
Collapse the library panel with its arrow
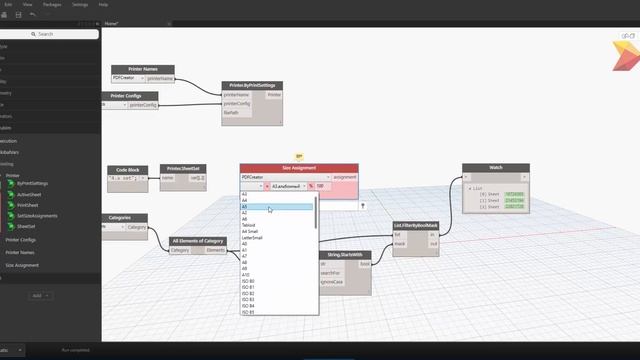pyautogui.click(x=97, y=24)
